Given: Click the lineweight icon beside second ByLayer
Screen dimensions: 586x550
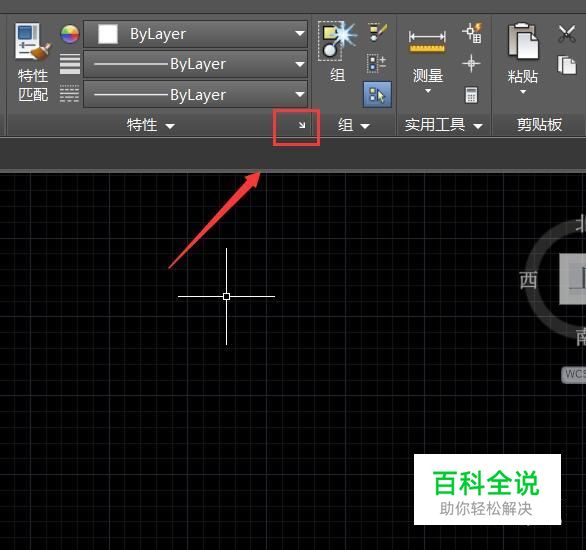Looking at the screenshot, I should coord(70,64).
